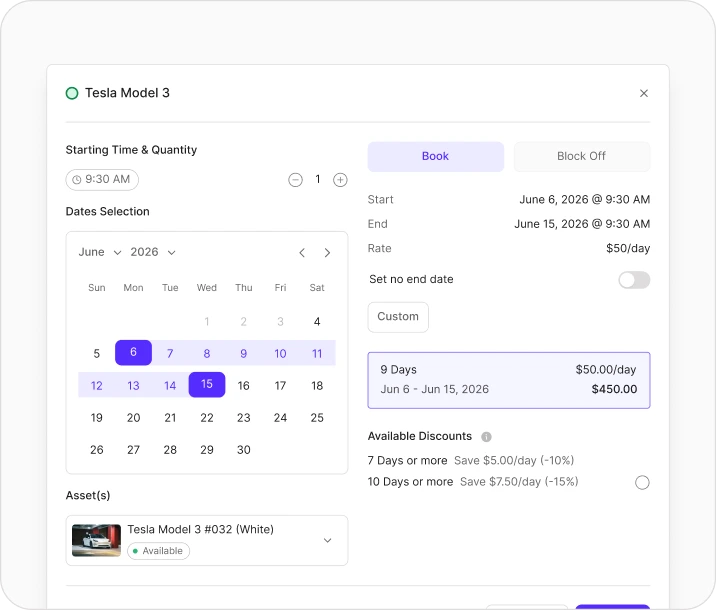
Task: Click the green status circle beside Tesla Model 3
Action: tap(72, 93)
